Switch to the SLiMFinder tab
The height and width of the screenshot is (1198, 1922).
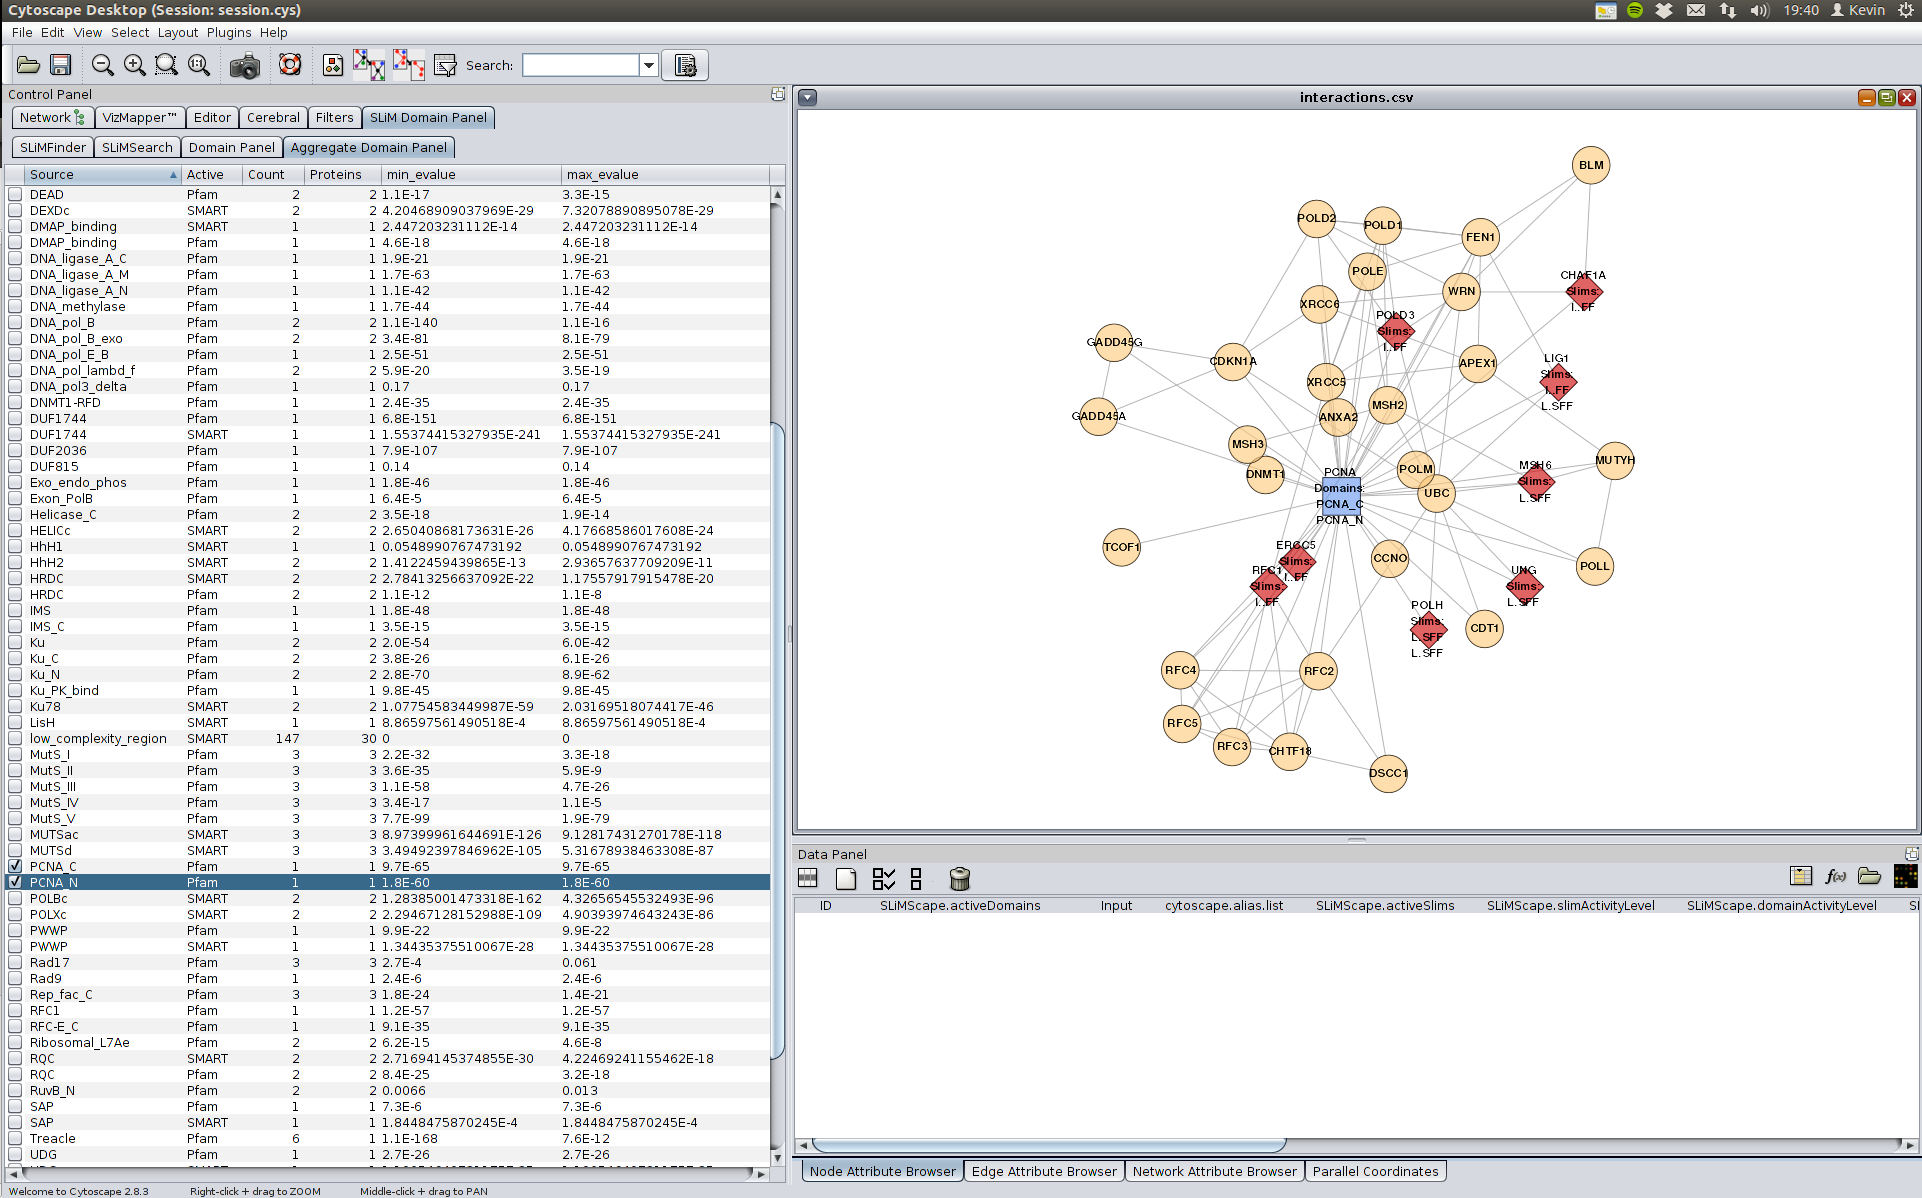pos(53,147)
